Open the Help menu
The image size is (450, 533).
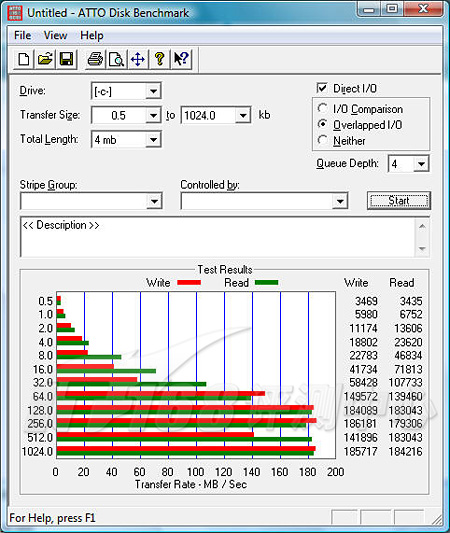(x=92, y=35)
